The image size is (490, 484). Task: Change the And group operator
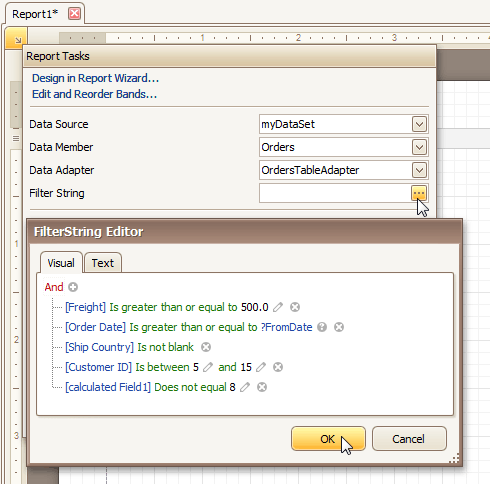54,287
